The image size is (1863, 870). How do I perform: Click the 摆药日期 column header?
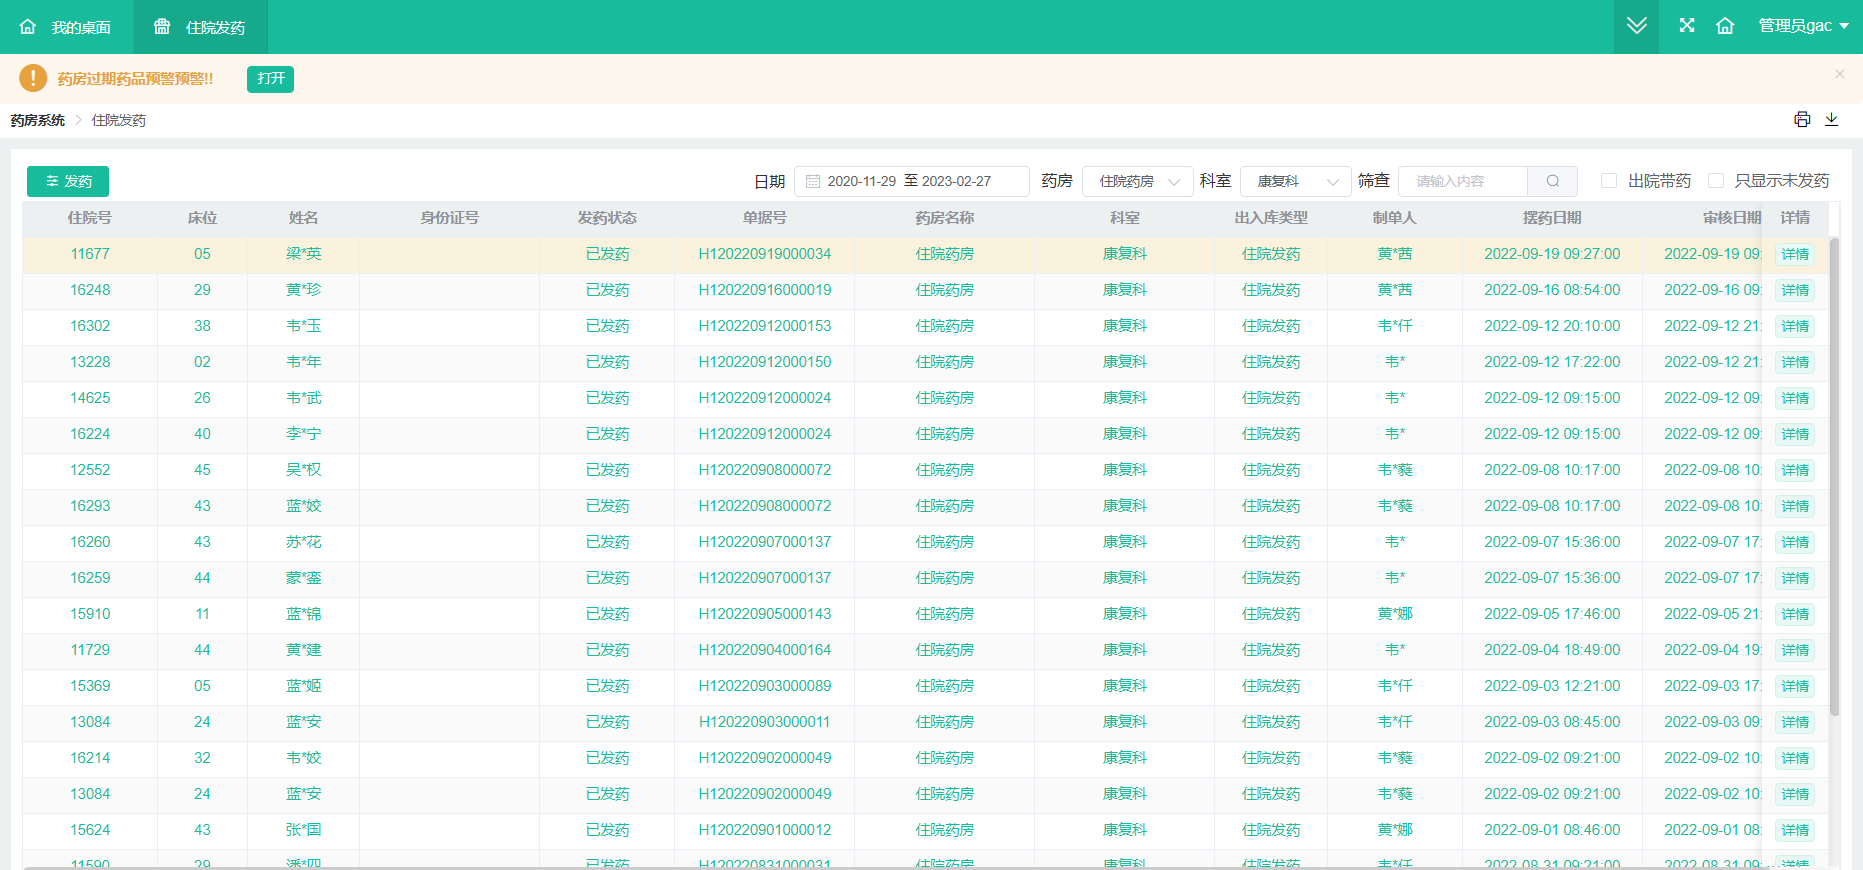(1552, 218)
